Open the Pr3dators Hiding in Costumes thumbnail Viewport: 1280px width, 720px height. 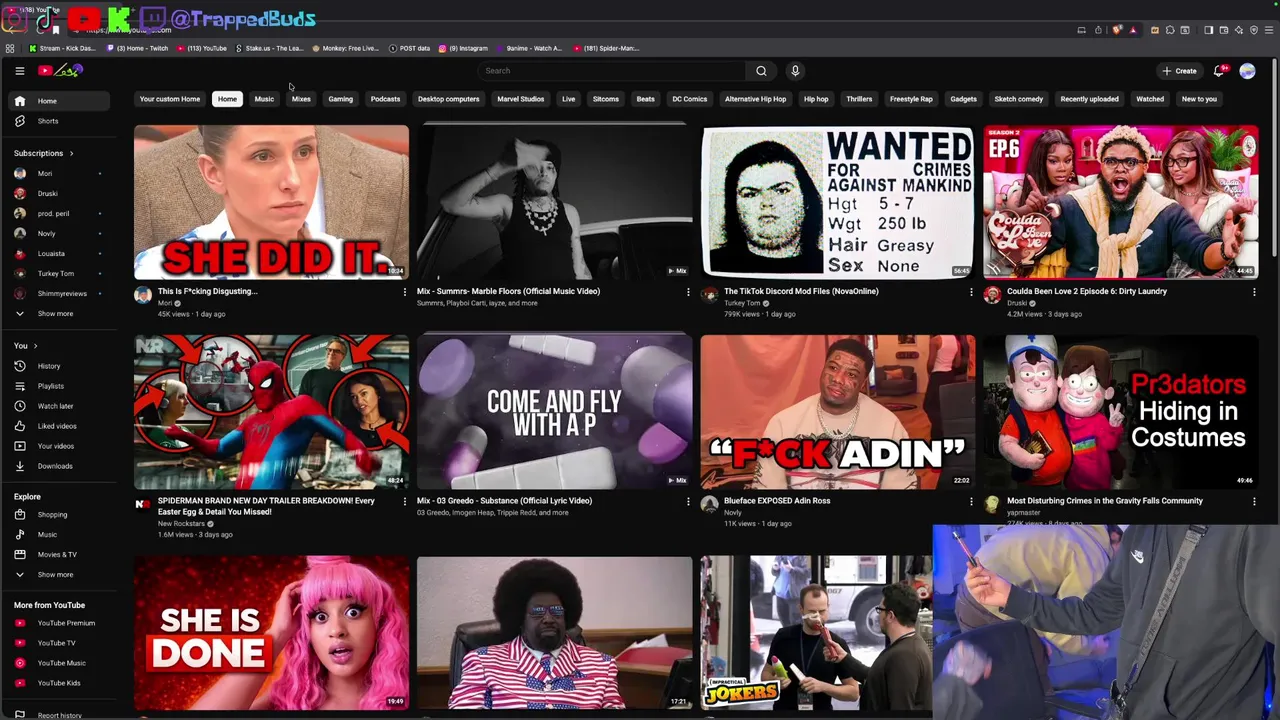pyautogui.click(x=1120, y=412)
